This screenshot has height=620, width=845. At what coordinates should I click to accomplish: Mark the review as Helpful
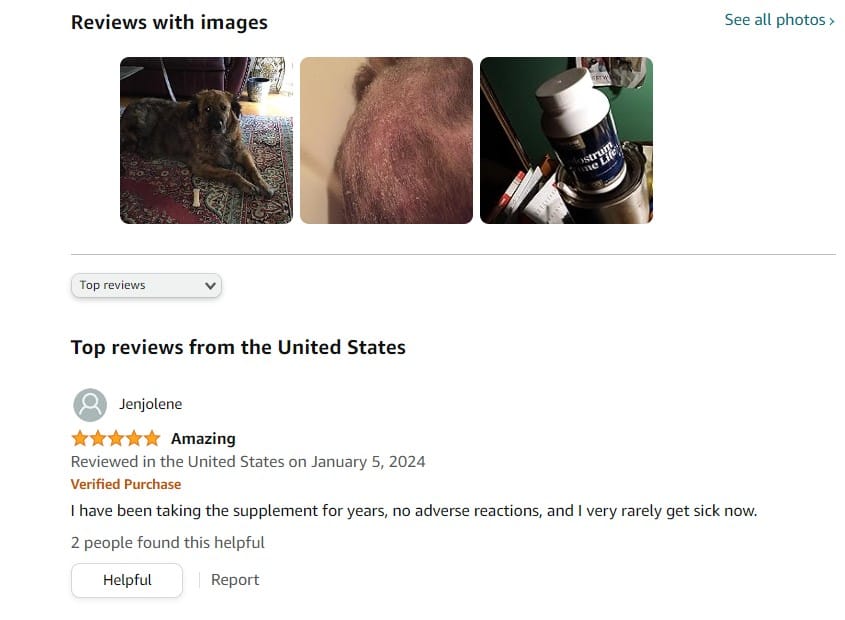click(127, 580)
